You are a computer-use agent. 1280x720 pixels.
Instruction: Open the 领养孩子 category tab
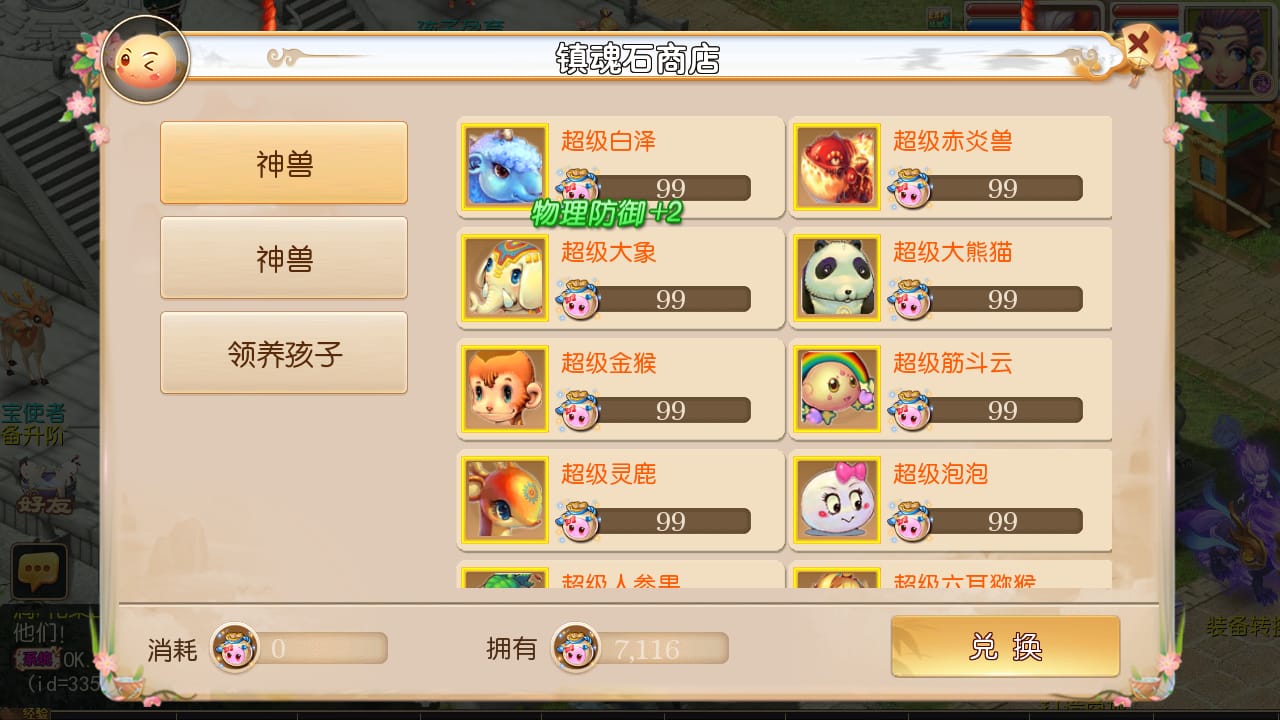point(284,353)
